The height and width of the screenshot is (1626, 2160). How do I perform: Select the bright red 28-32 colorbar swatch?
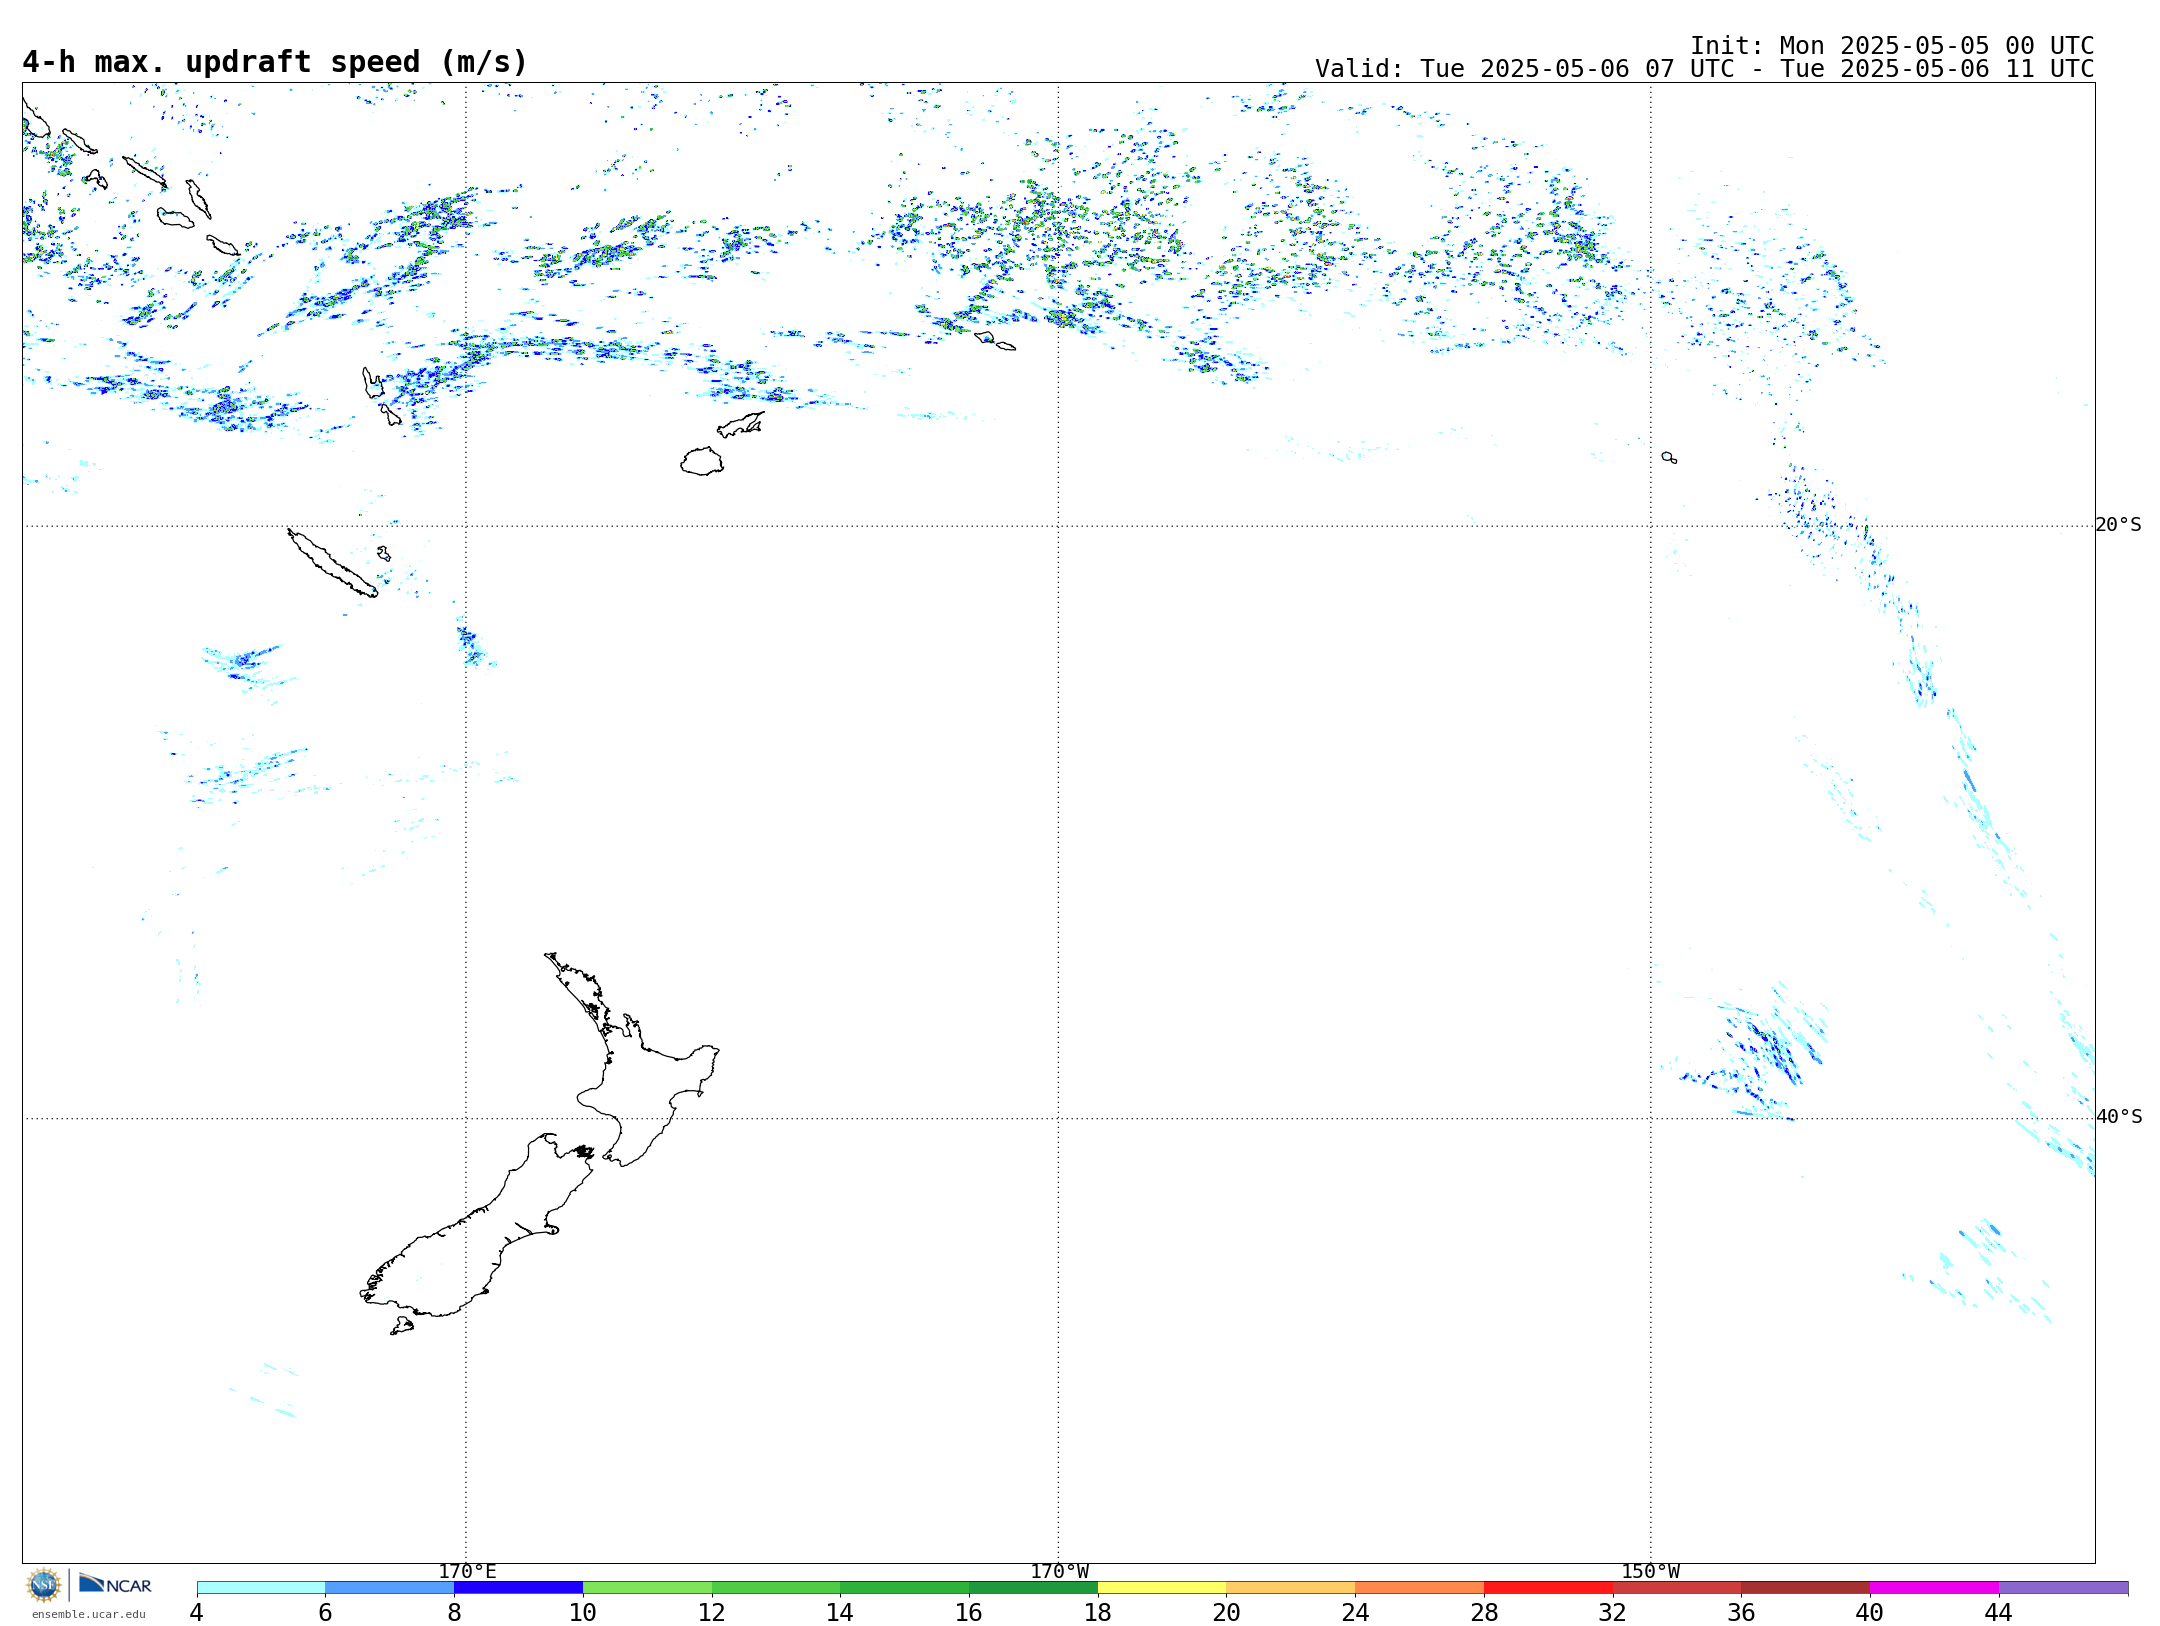point(1548,1588)
